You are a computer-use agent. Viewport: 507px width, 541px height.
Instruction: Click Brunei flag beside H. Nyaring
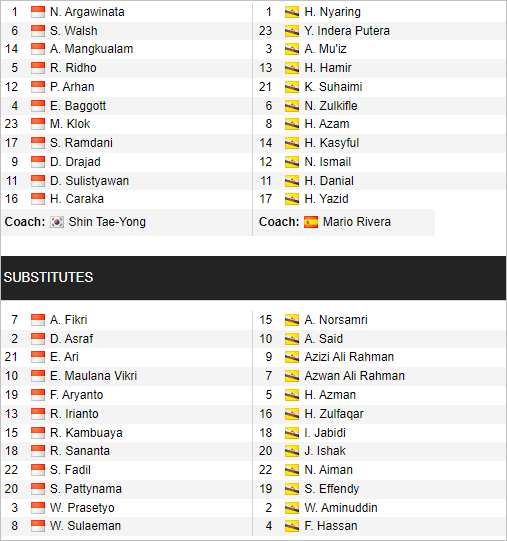[x=292, y=12]
